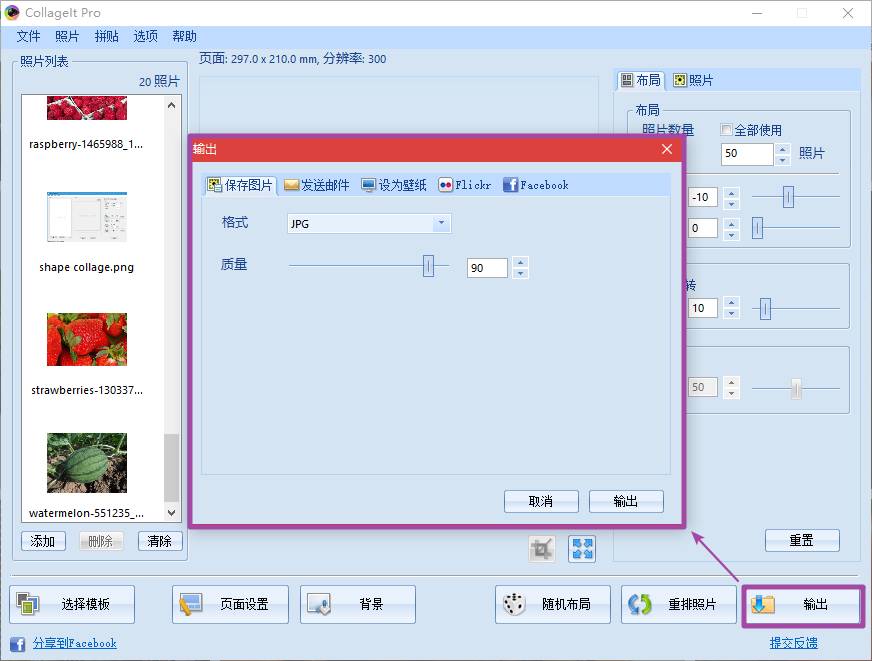This screenshot has width=872, height=661.
Task: Switch to the Flickr tab
Action: pos(465,185)
